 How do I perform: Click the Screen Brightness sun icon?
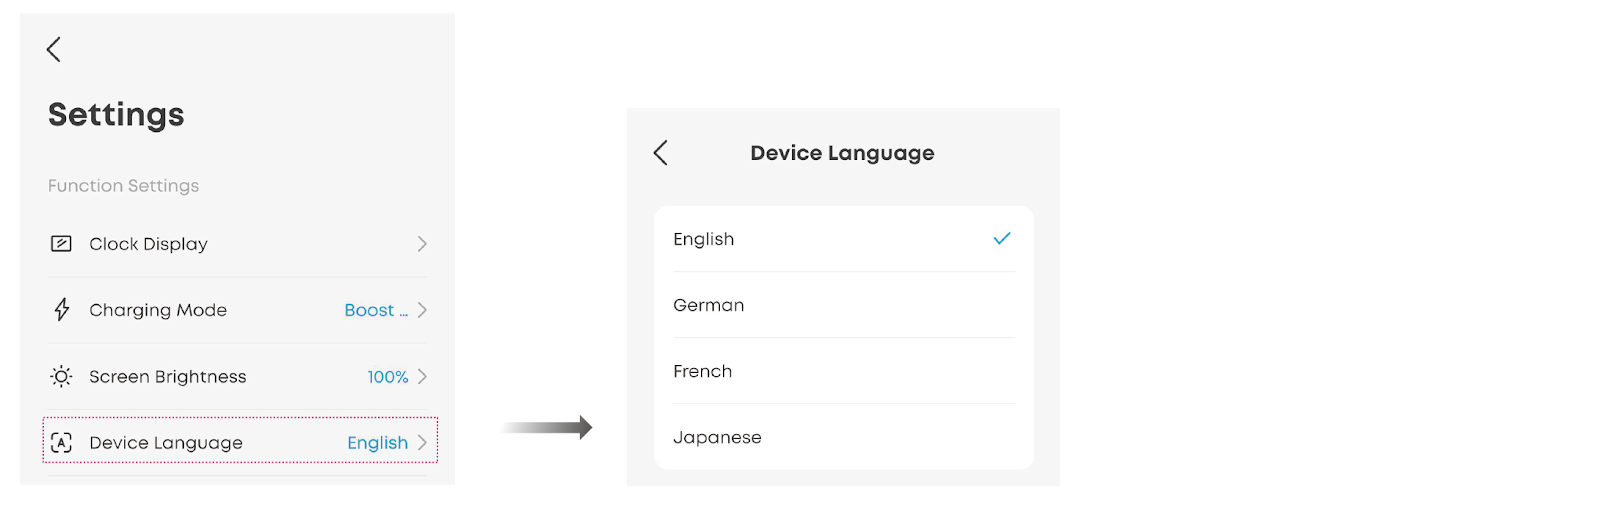click(61, 377)
